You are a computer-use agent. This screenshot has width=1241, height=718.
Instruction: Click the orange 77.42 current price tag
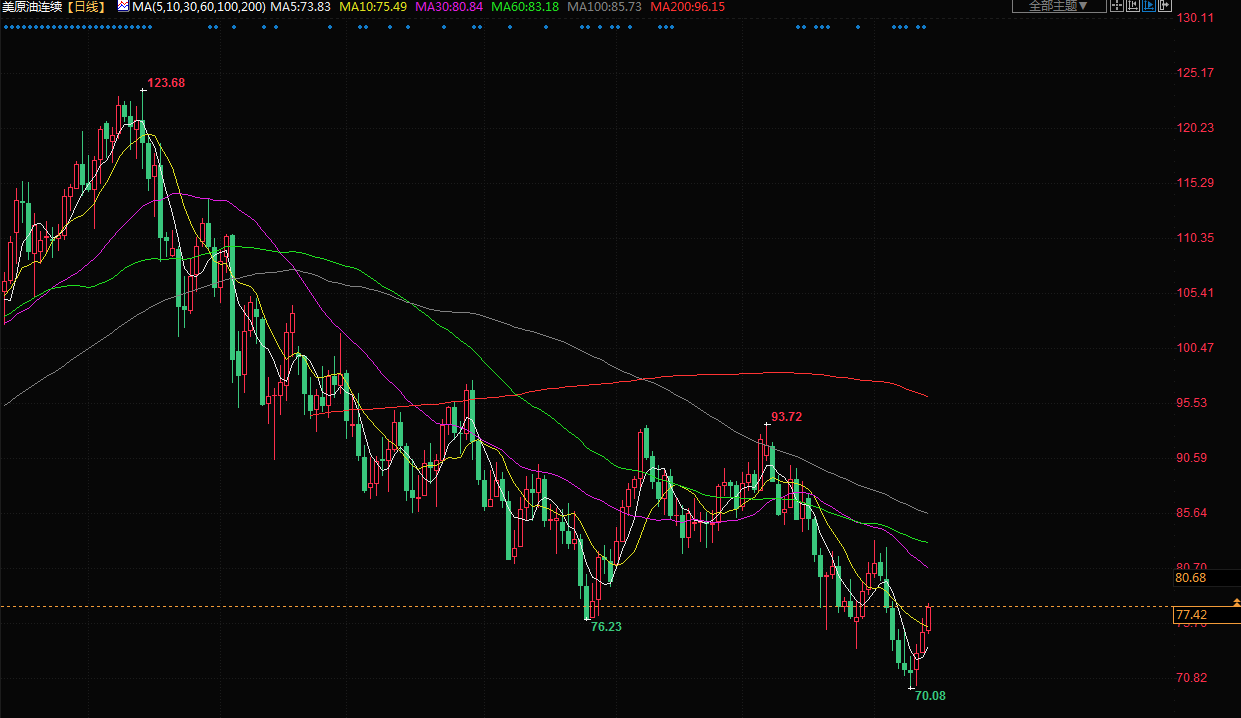pos(1191,615)
